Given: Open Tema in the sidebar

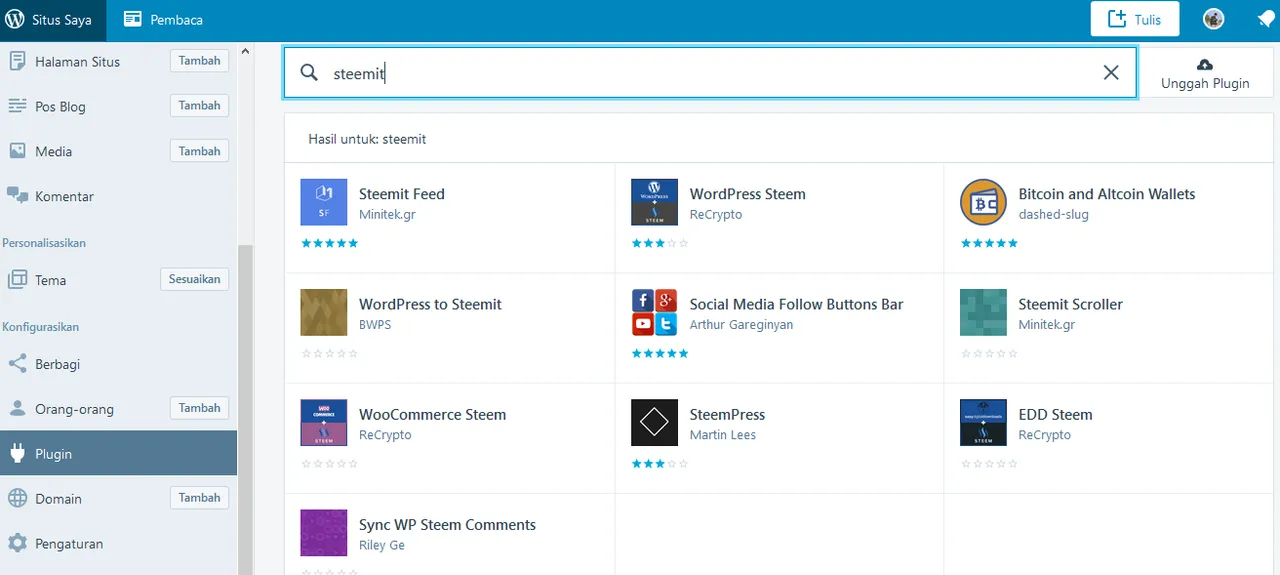Looking at the screenshot, I should point(50,280).
